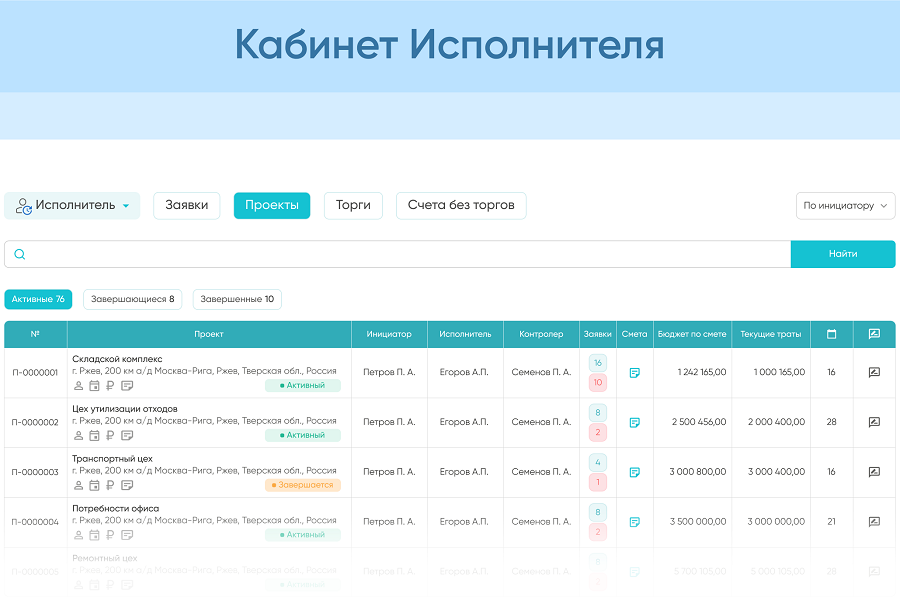Click person icon under Цех утилизации отходов
This screenshot has height=600, width=900.
point(78,436)
